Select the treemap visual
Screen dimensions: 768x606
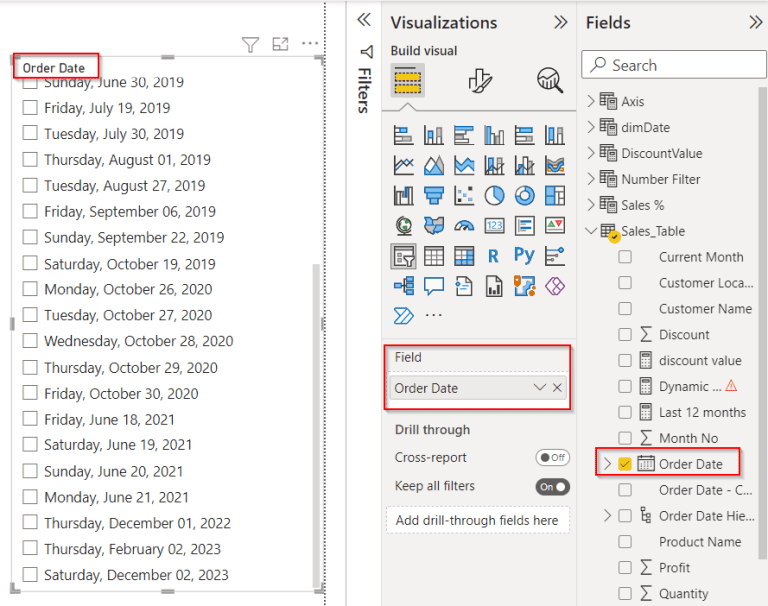[554, 196]
